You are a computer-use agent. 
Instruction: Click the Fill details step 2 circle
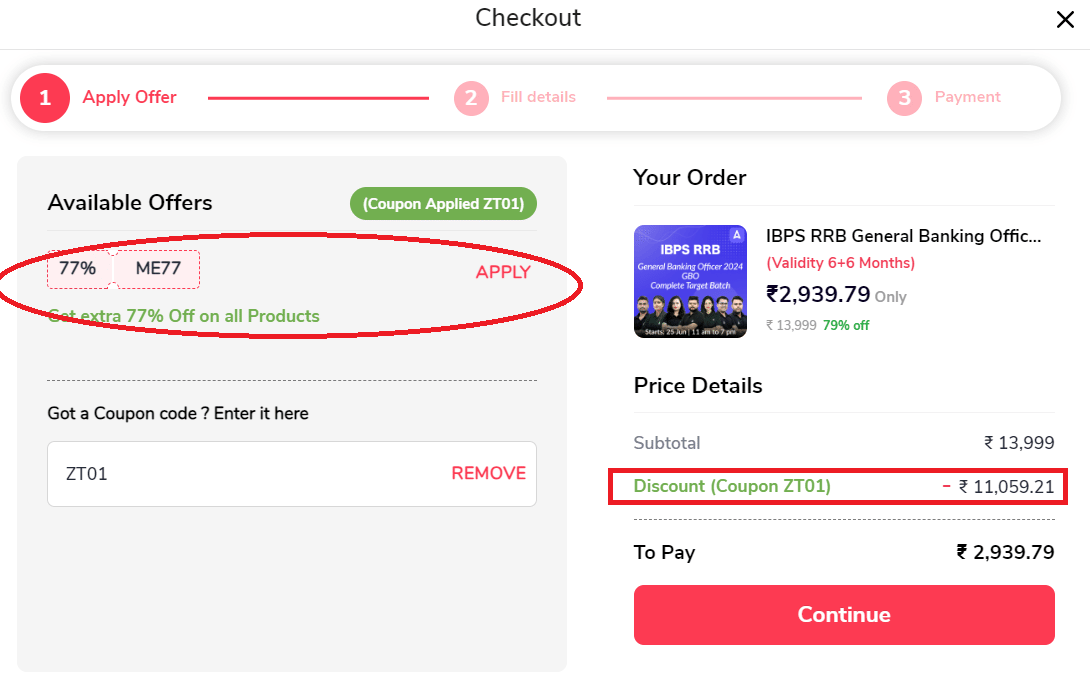point(470,97)
